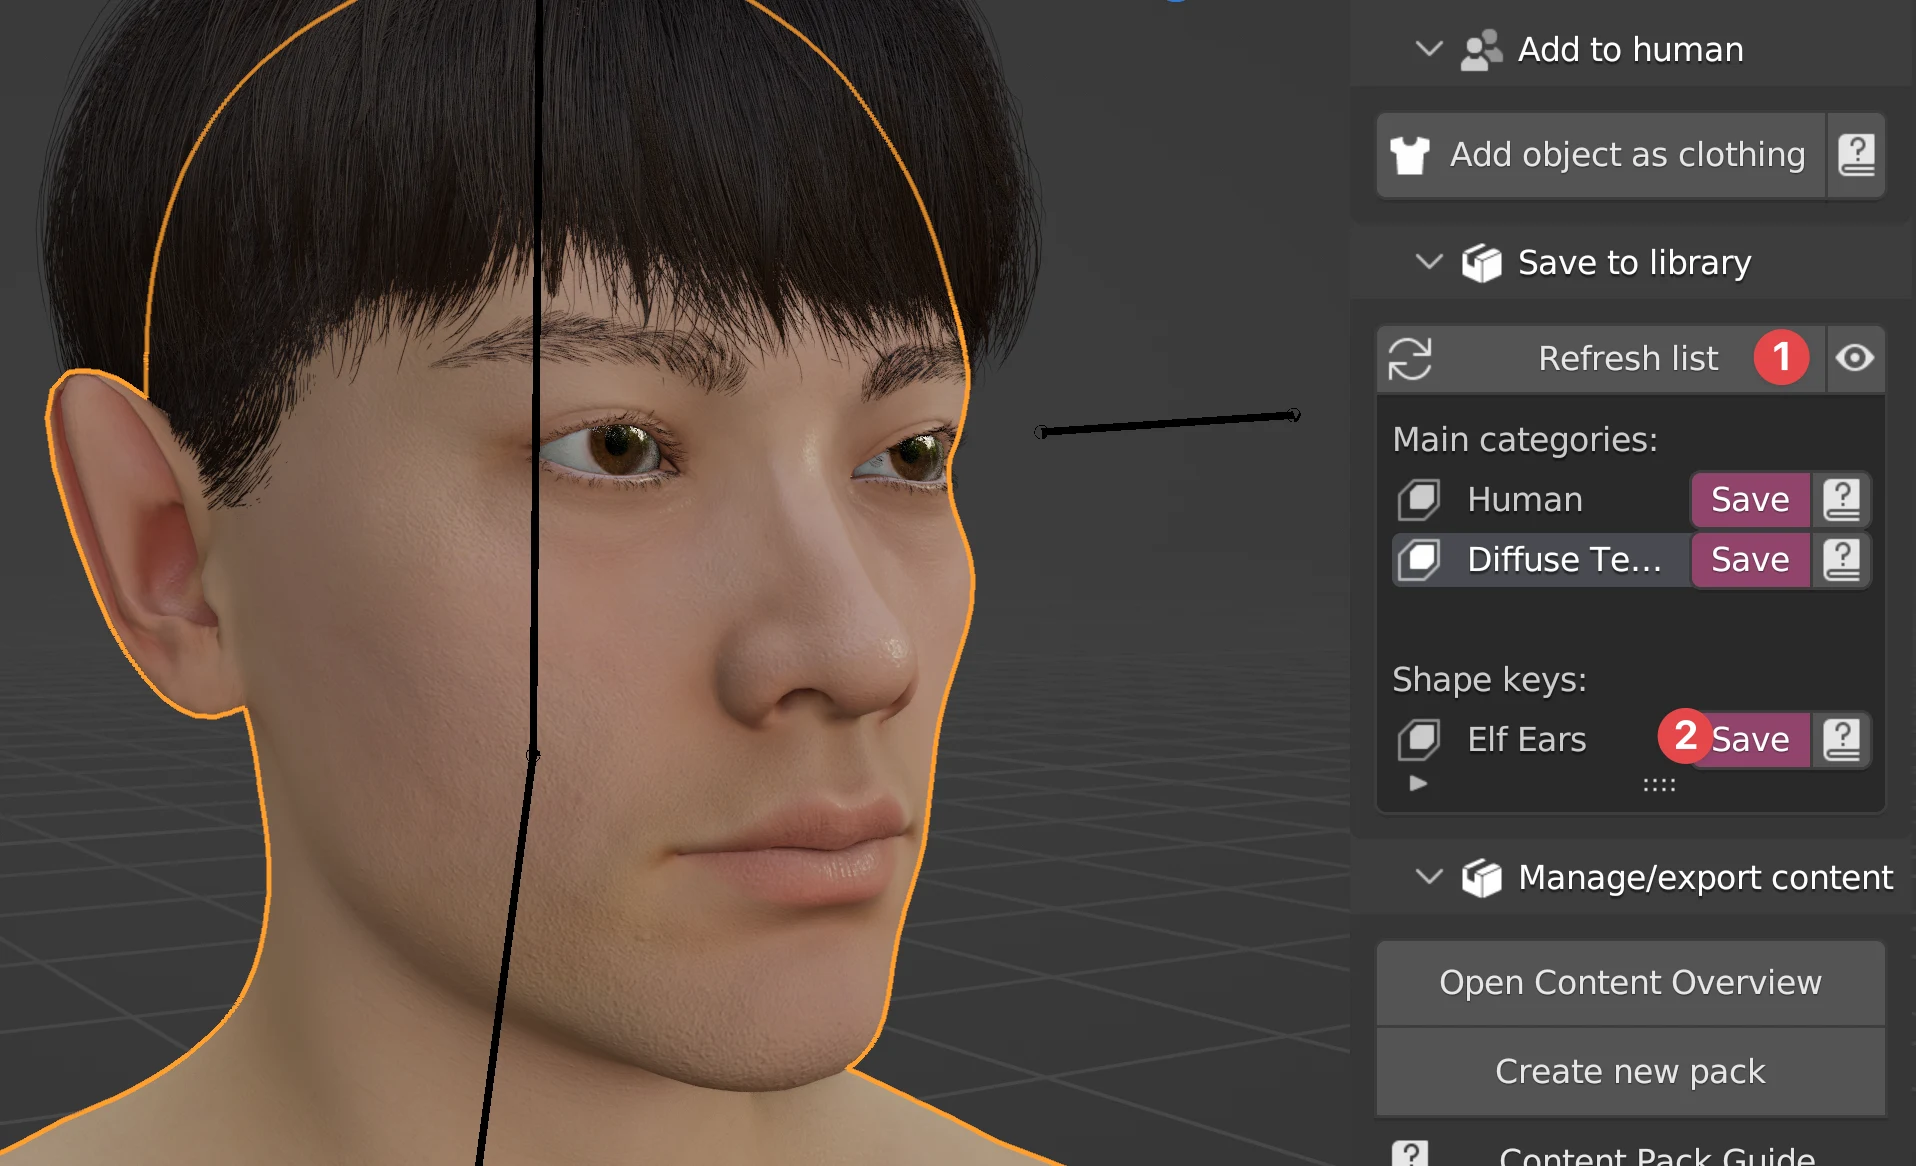Save the Human category
The image size is (1916, 1166).
1750,499
